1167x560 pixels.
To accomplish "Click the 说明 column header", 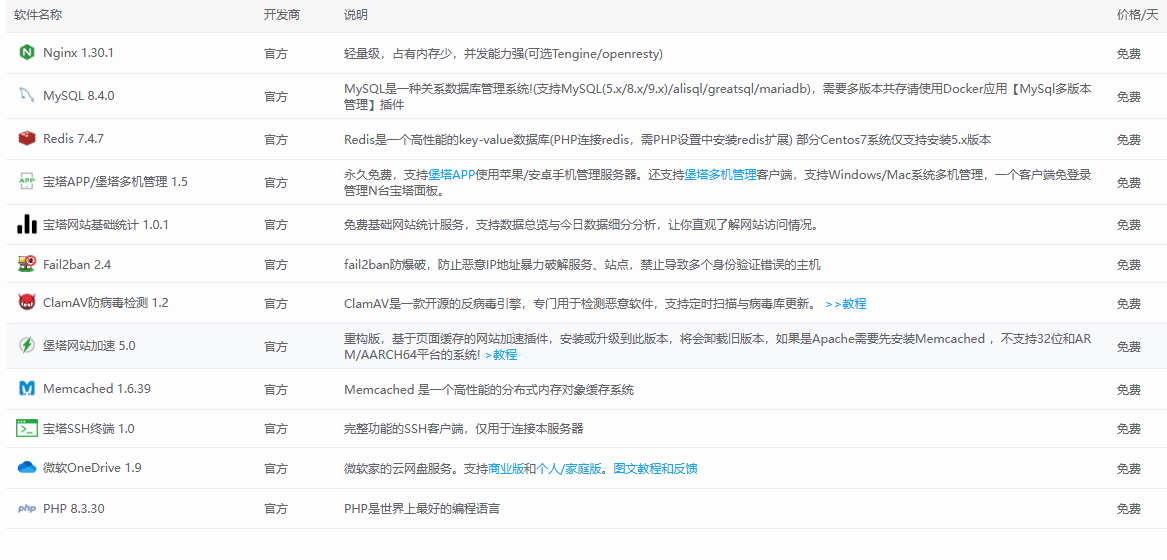I will (356, 15).
